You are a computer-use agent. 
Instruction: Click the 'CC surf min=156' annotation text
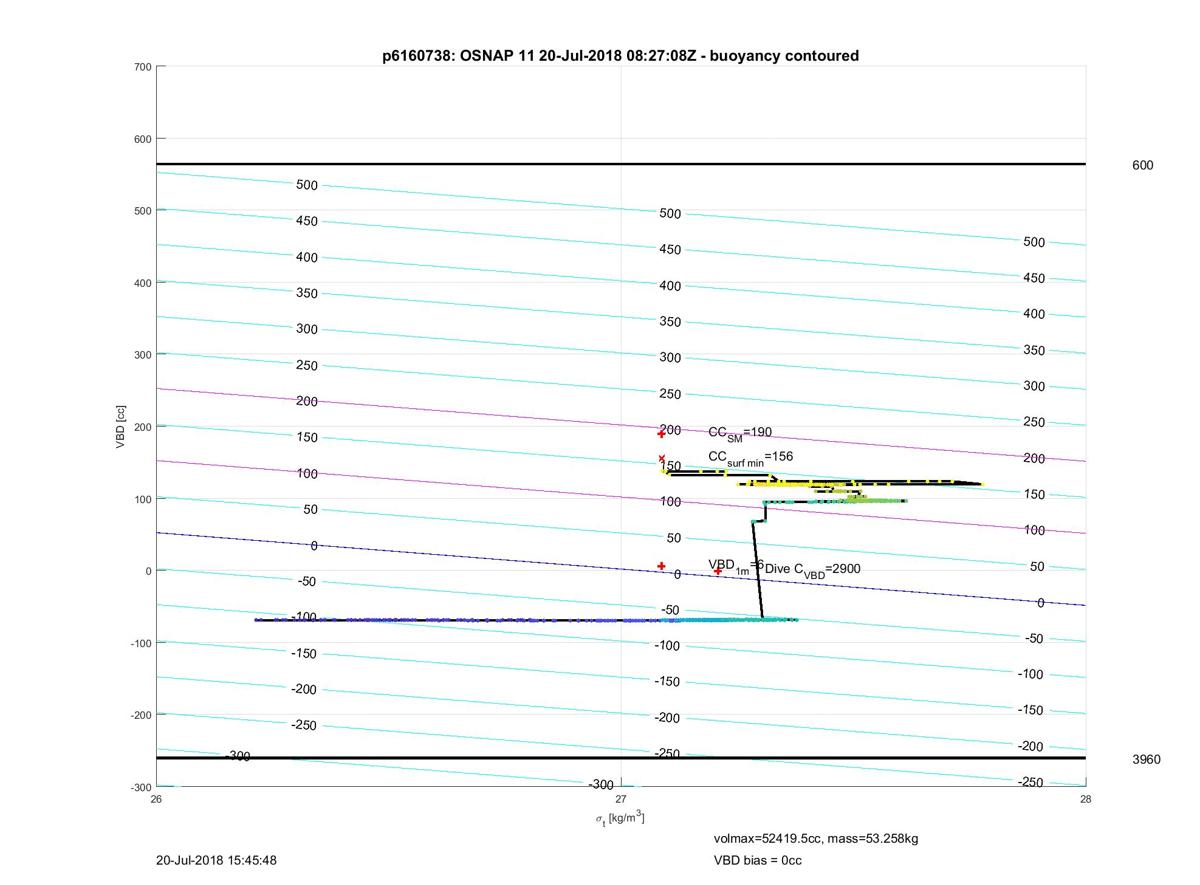click(x=750, y=458)
